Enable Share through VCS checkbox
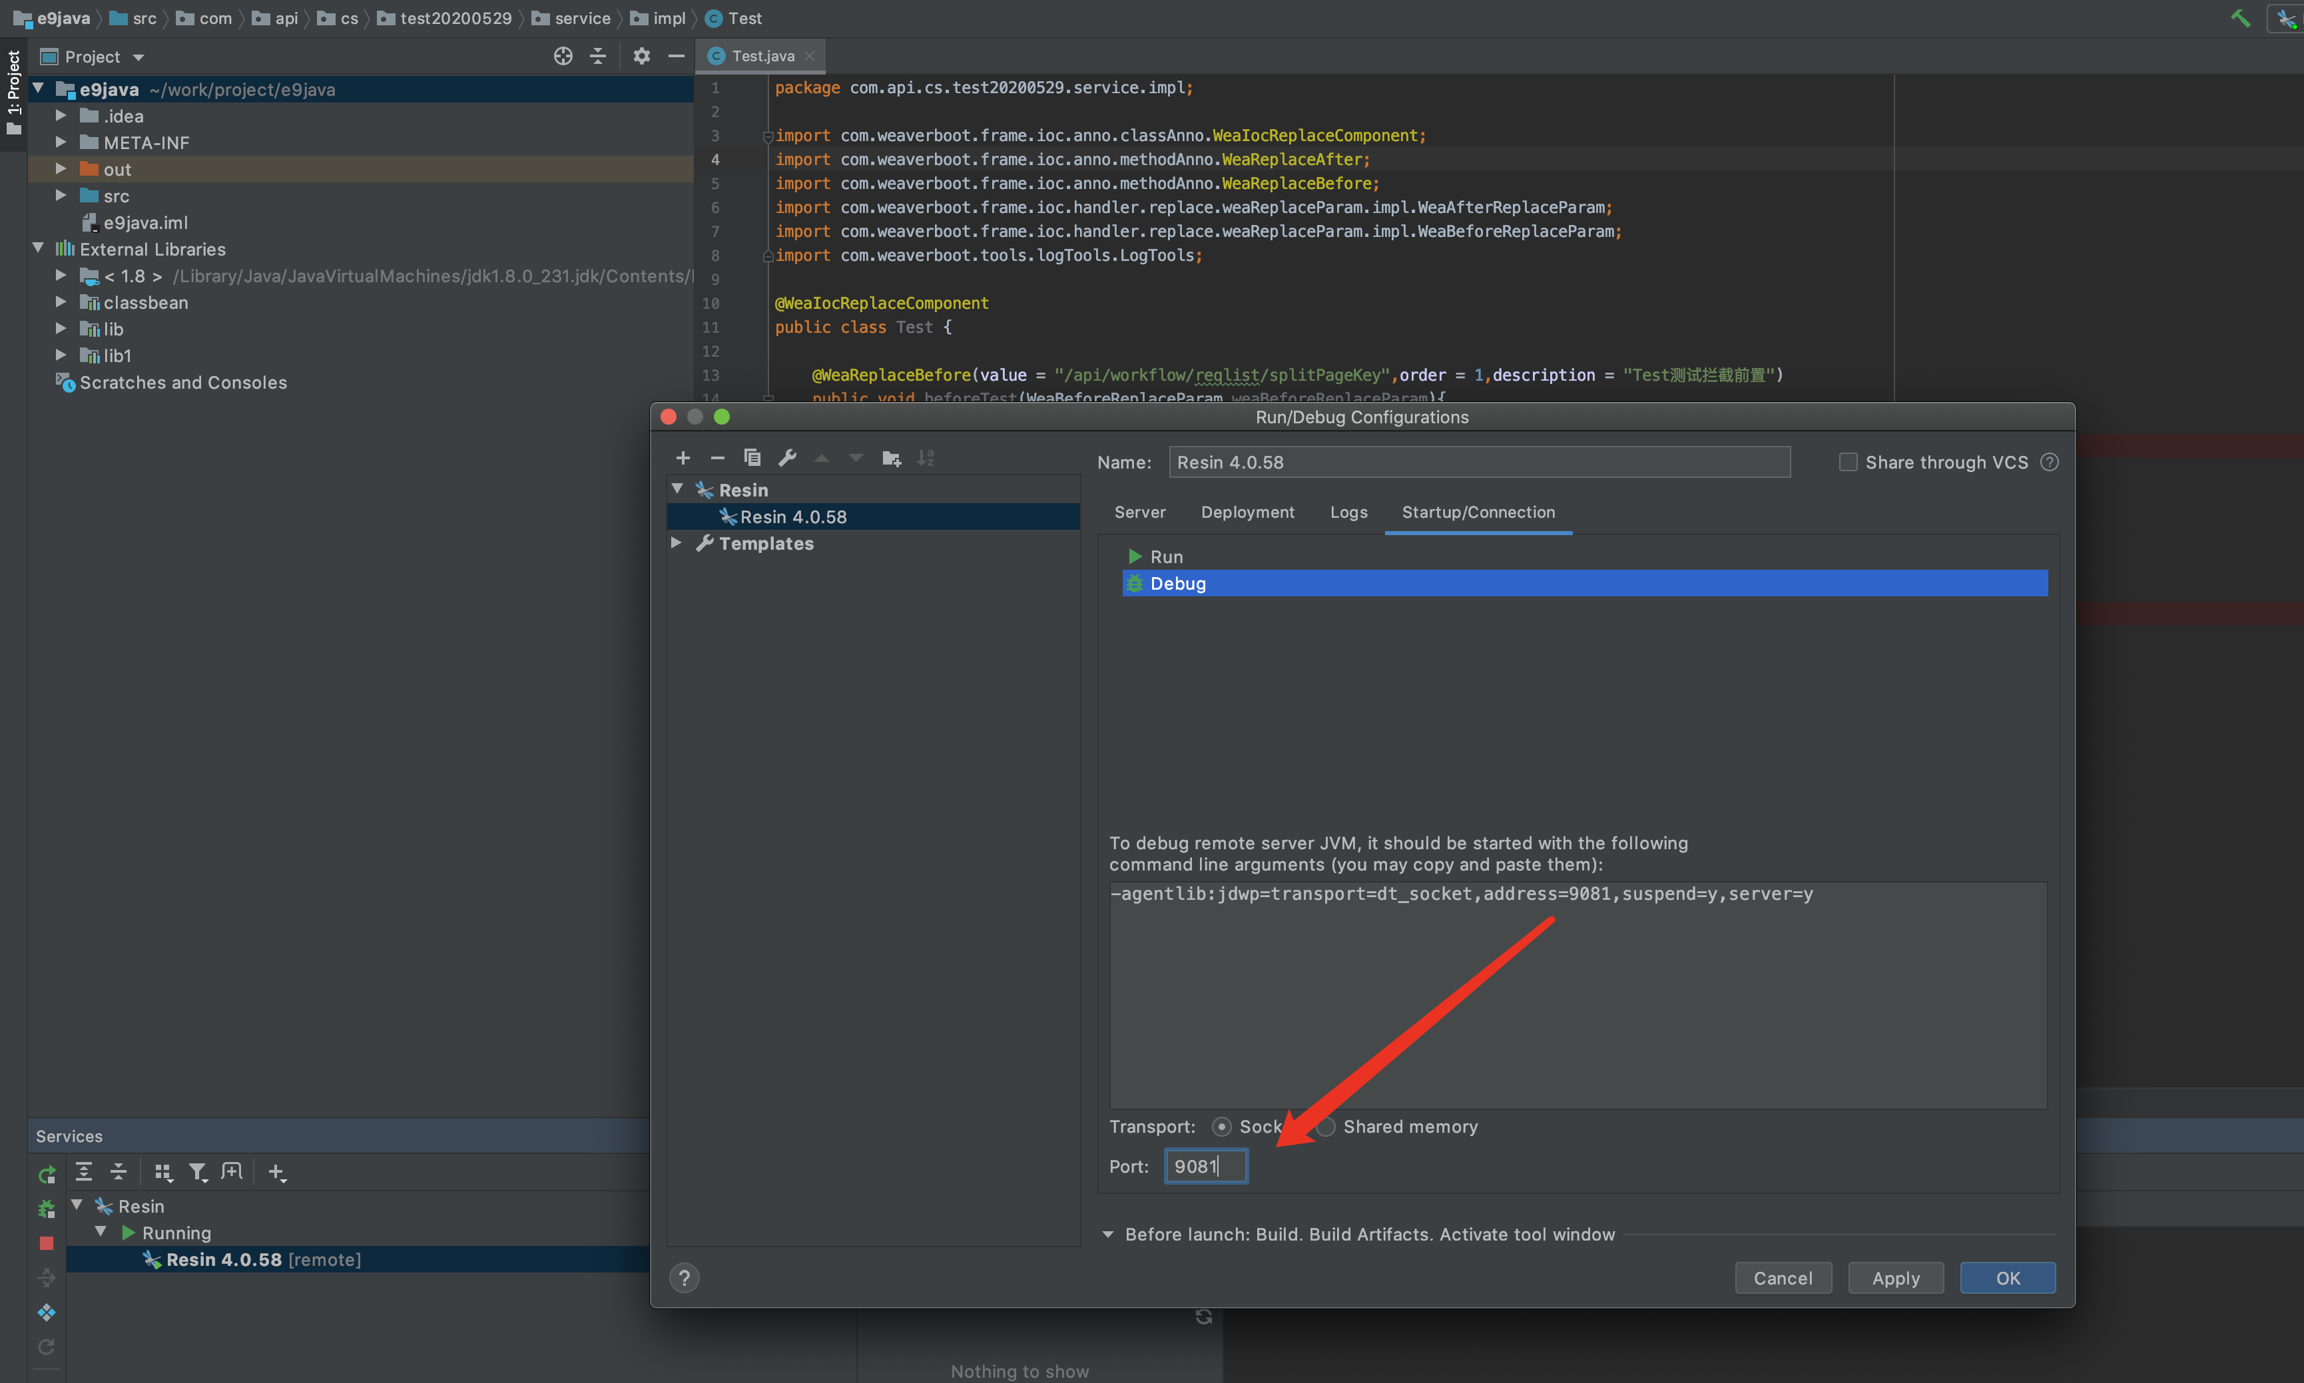 click(x=1848, y=462)
